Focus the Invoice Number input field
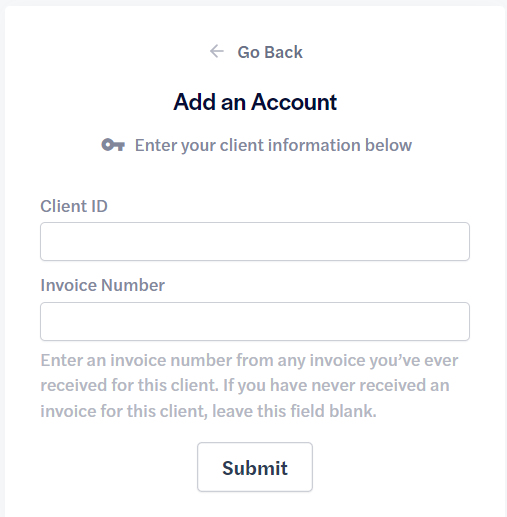 (255, 322)
